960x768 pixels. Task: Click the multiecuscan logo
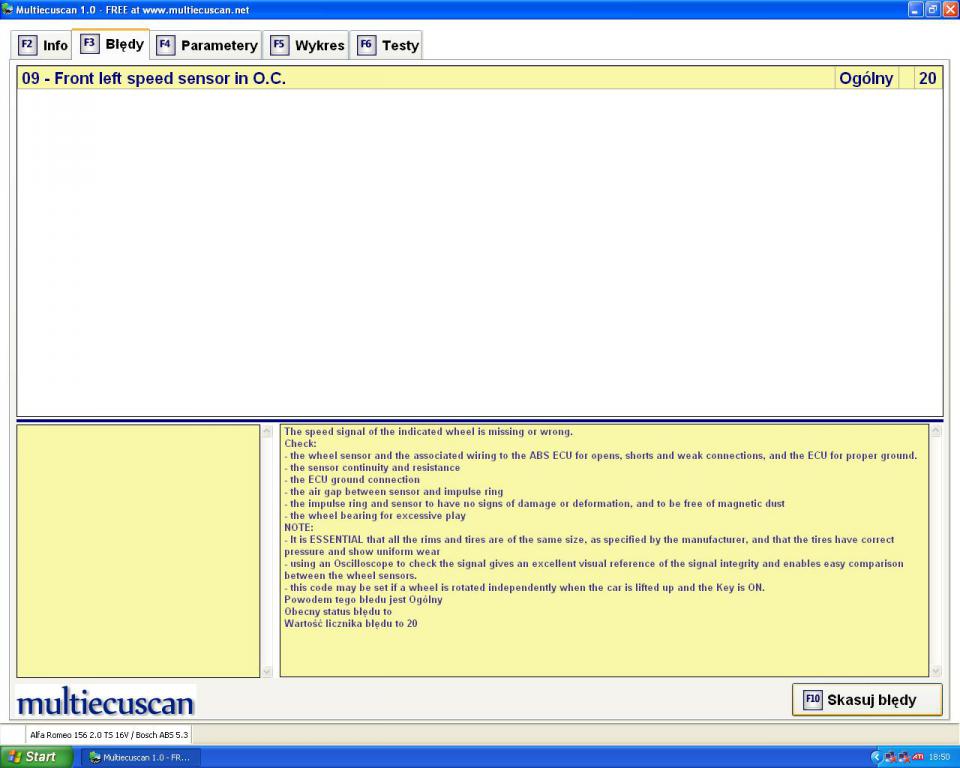[x=105, y=702]
